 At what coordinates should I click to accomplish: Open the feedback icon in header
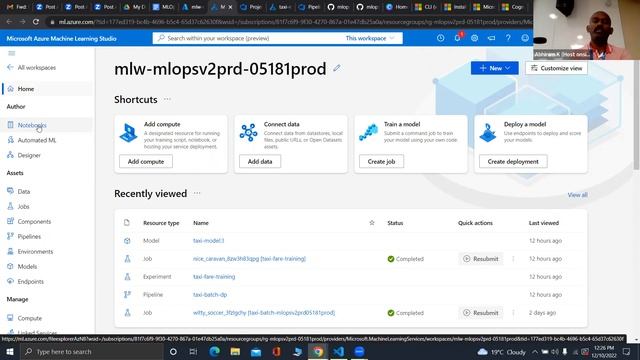(x=491, y=38)
